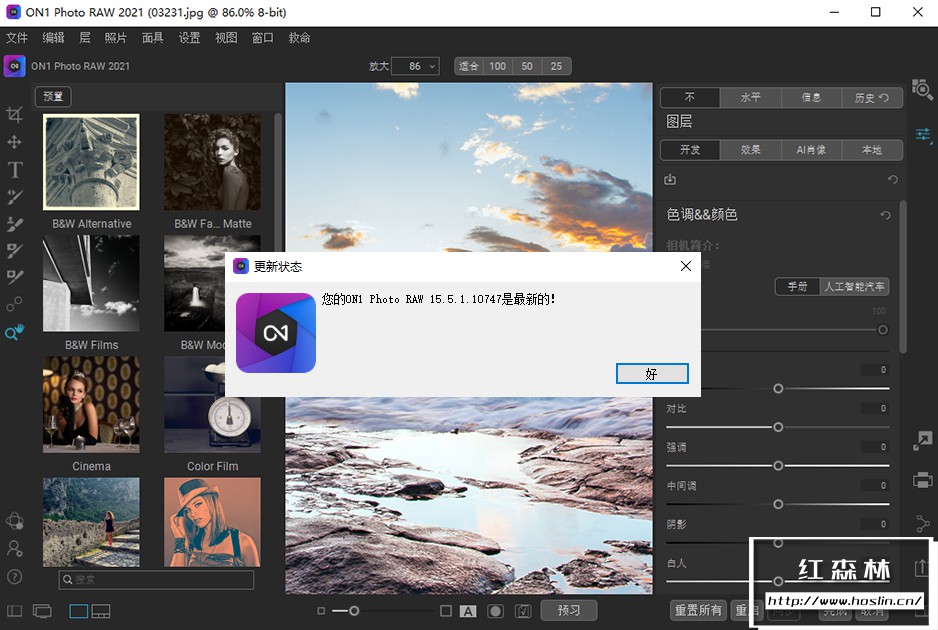This screenshot has width=938, height=630.
Task: Switch to the 信息 tab
Action: [x=811, y=97]
